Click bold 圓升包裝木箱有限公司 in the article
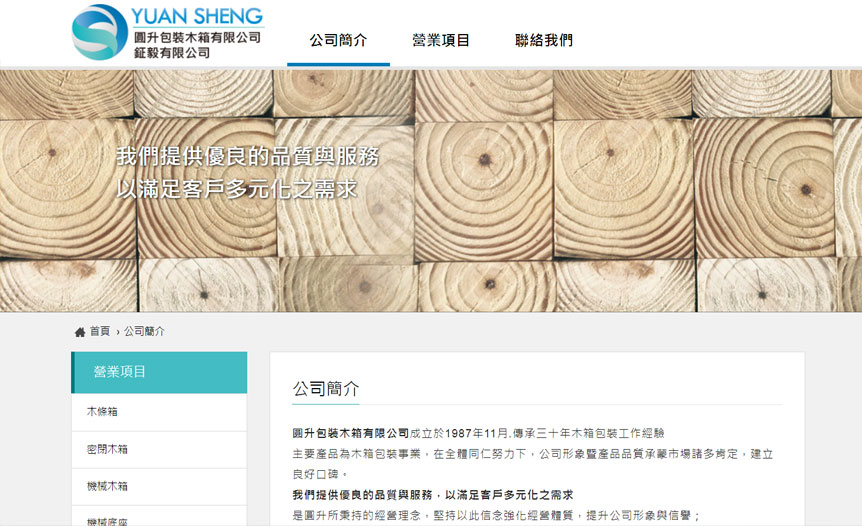The width and height of the screenshot is (862, 526). [351, 434]
